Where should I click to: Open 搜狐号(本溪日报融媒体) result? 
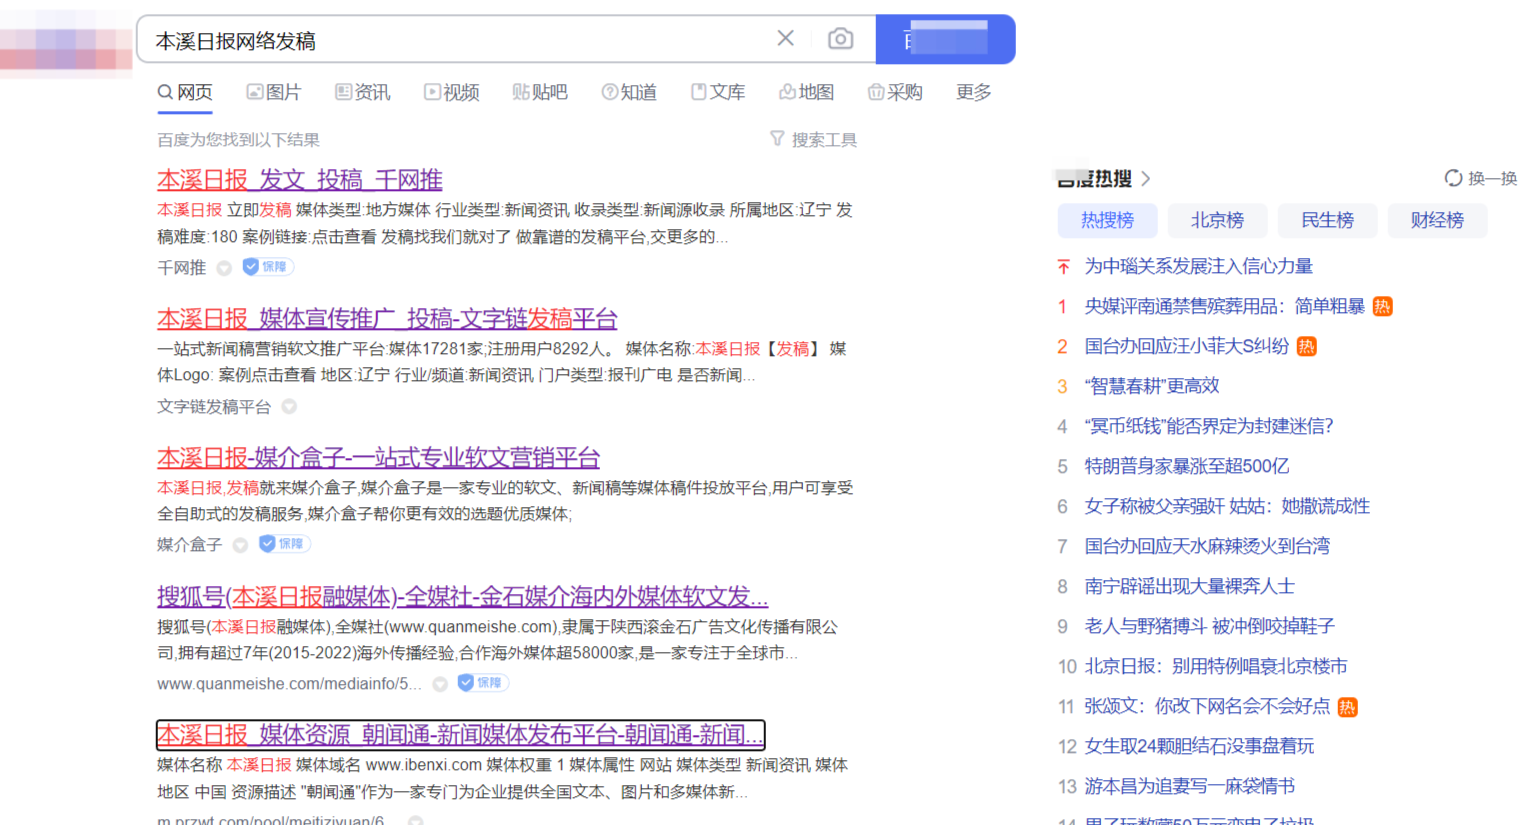(x=462, y=597)
